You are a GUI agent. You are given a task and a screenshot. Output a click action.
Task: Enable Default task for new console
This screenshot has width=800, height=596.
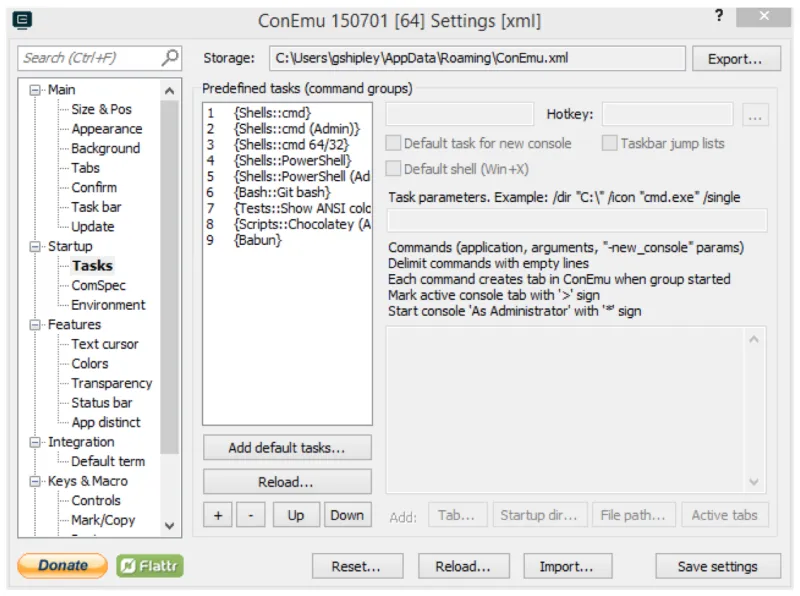(394, 143)
